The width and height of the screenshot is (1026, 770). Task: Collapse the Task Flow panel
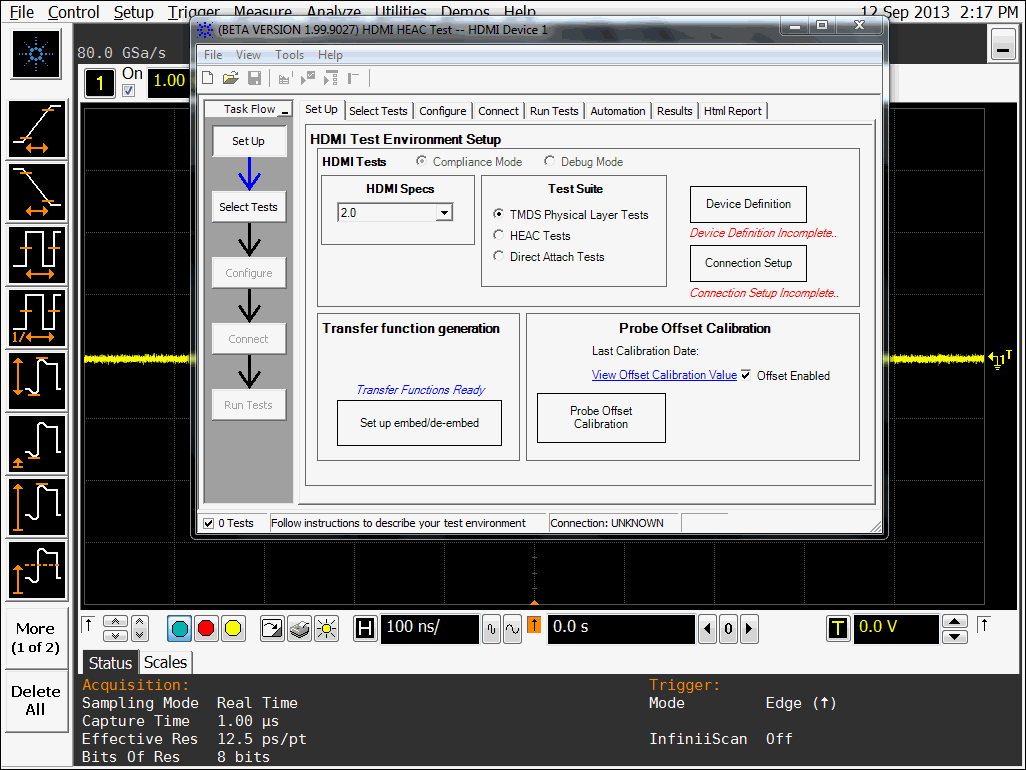point(284,111)
